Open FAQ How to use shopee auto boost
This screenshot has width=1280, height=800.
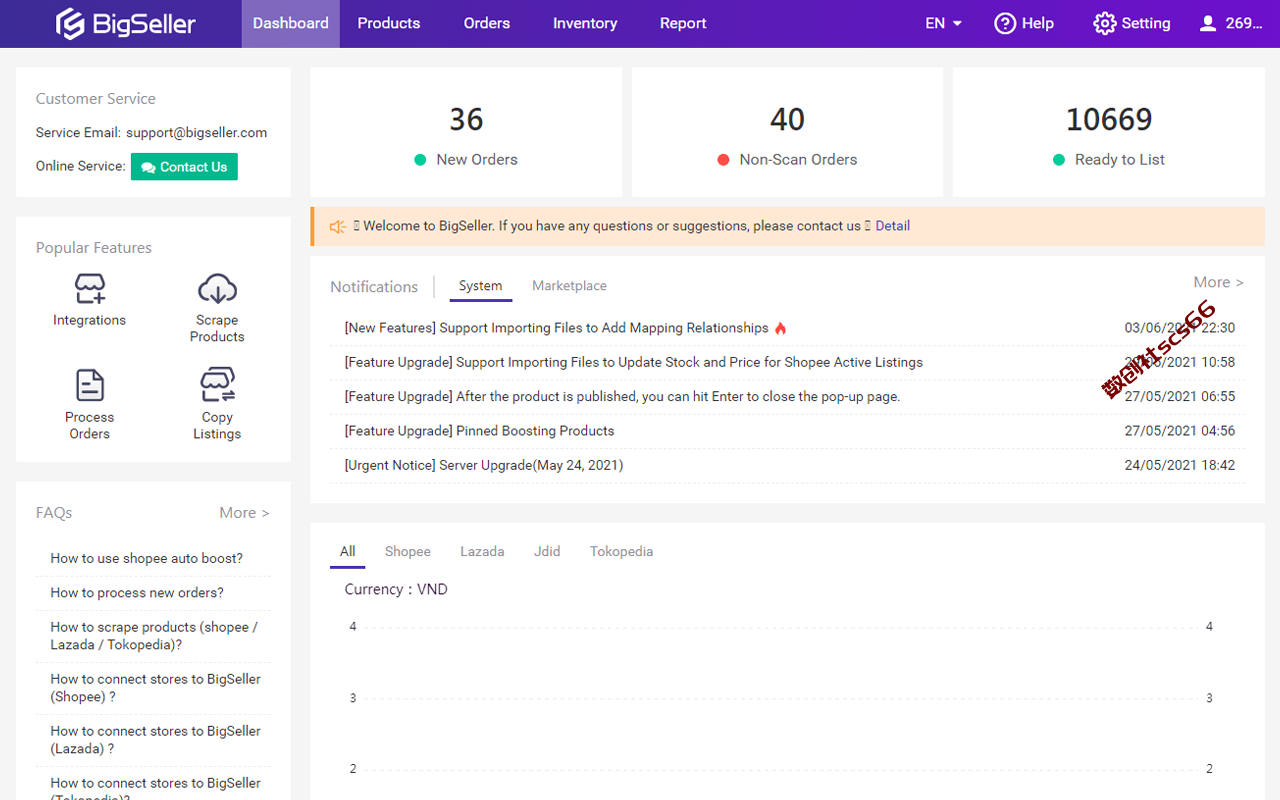click(x=147, y=559)
